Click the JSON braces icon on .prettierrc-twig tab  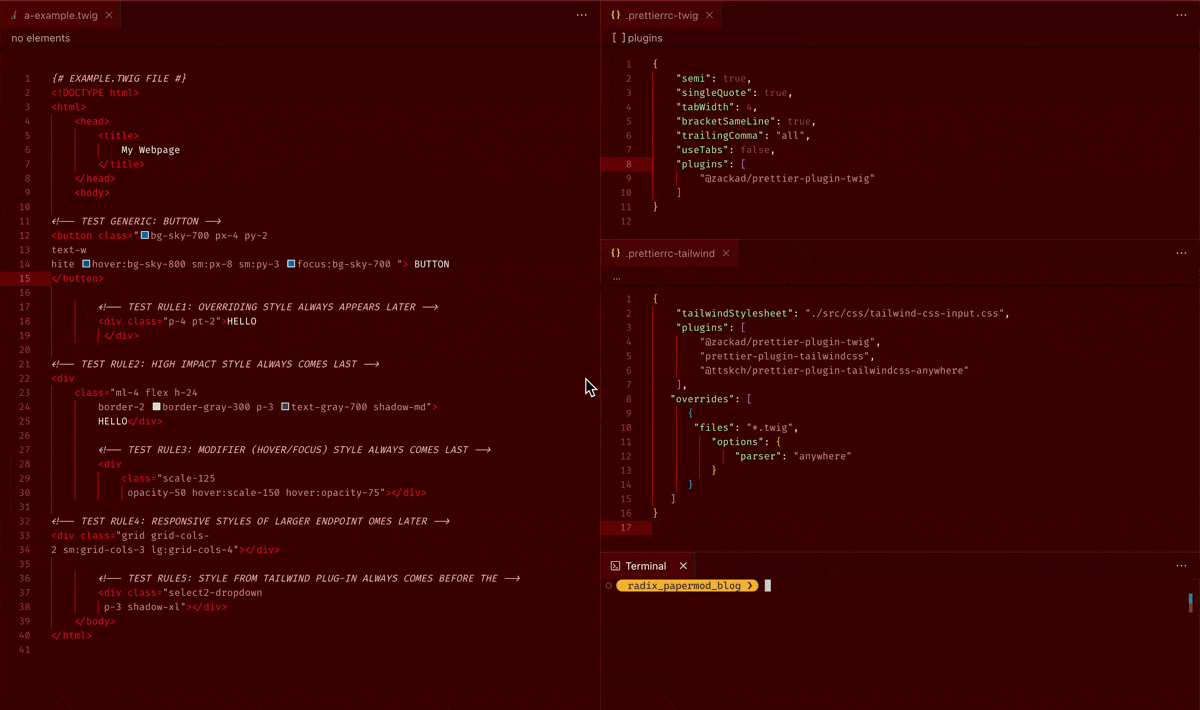tap(616, 15)
